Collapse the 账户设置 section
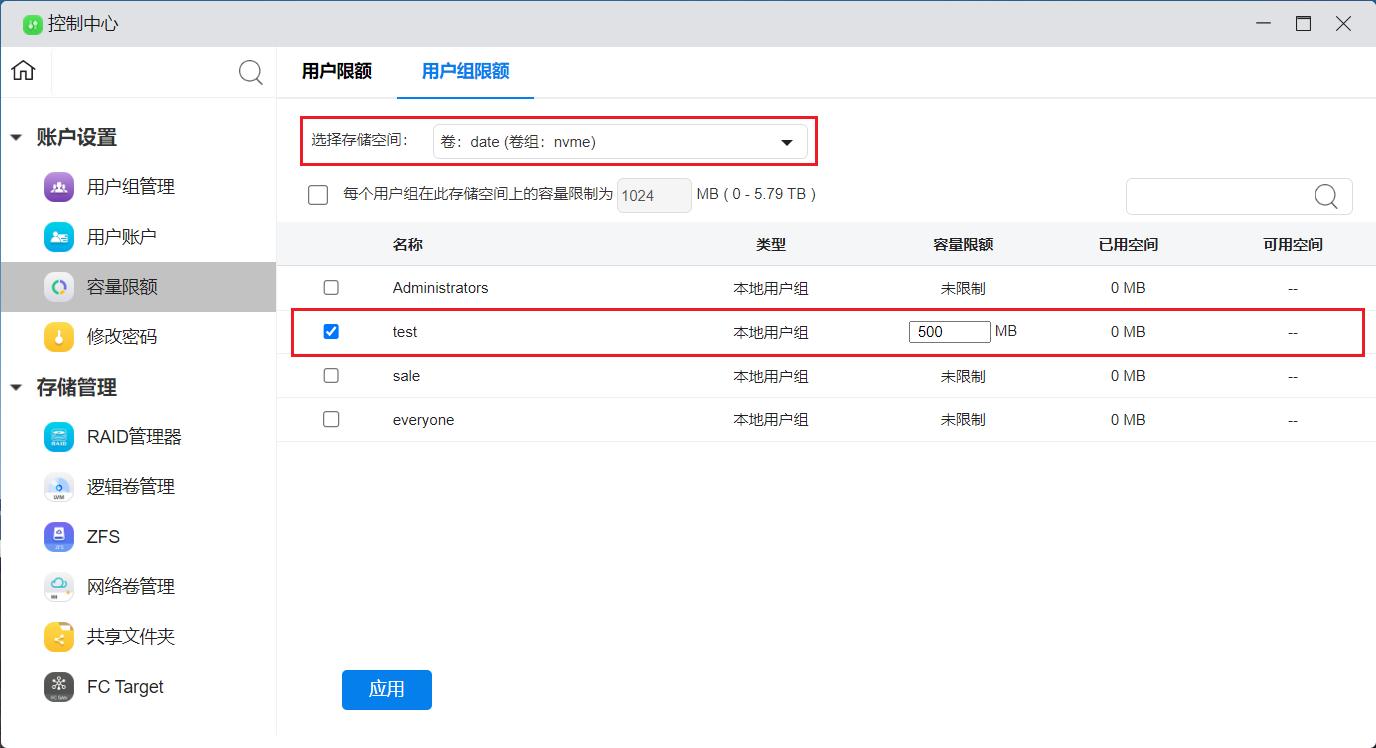This screenshot has width=1376, height=748. click(17, 137)
